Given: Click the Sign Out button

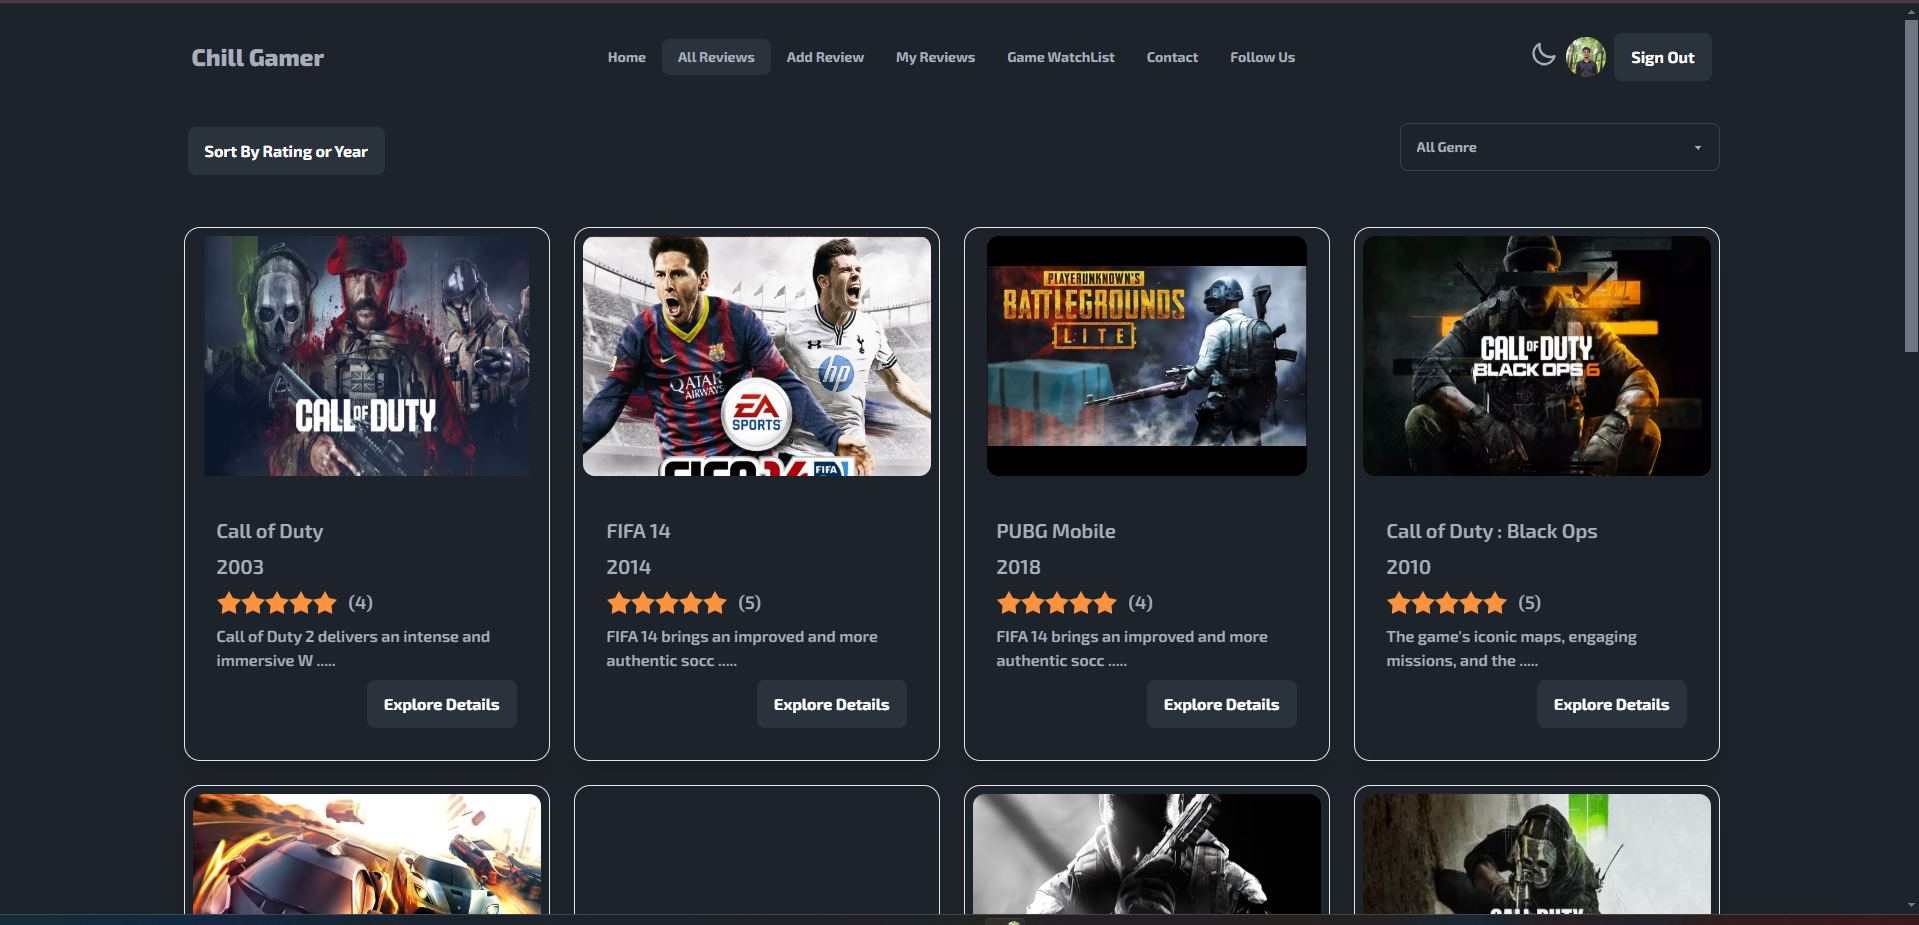Looking at the screenshot, I should [x=1662, y=57].
